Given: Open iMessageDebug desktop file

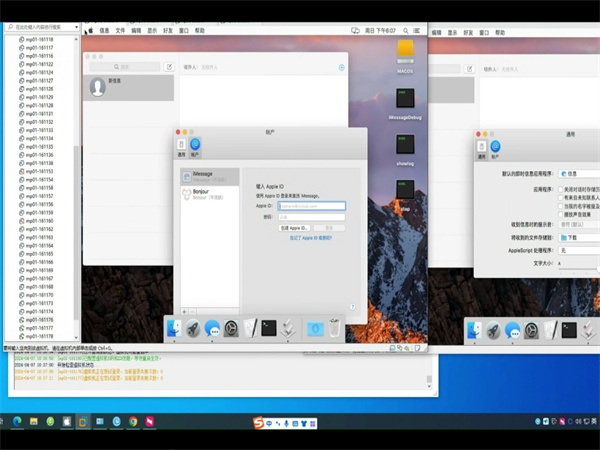Looking at the screenshot, I should point(405,100).
